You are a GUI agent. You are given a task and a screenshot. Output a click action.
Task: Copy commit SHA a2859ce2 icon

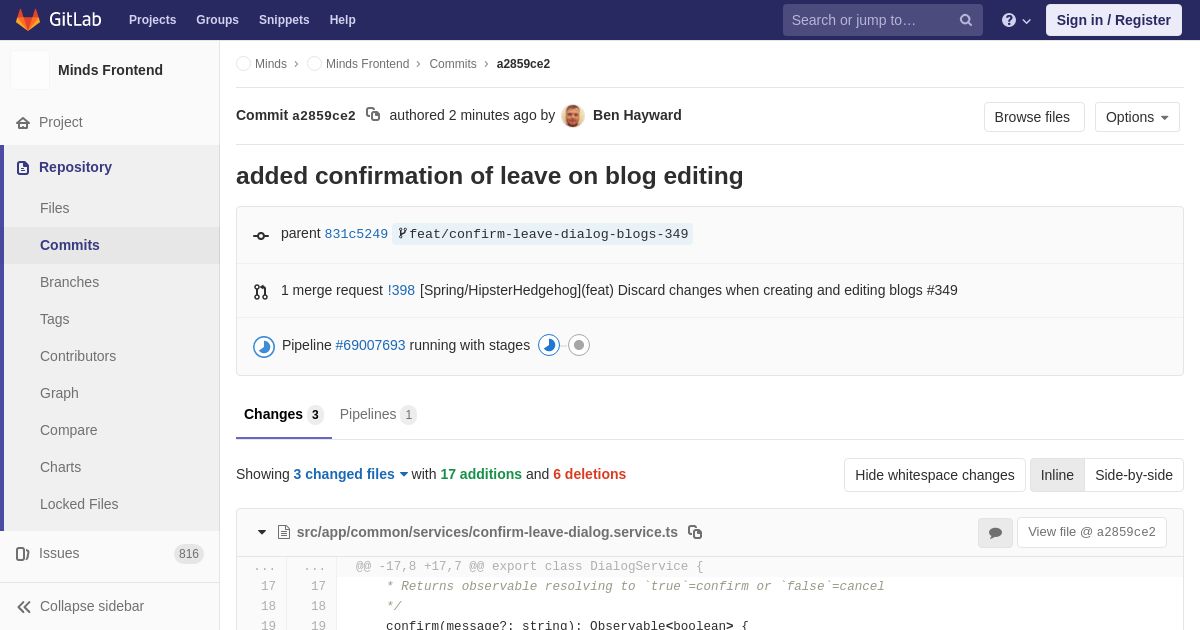pyautogui.click(x=373, y=115)
